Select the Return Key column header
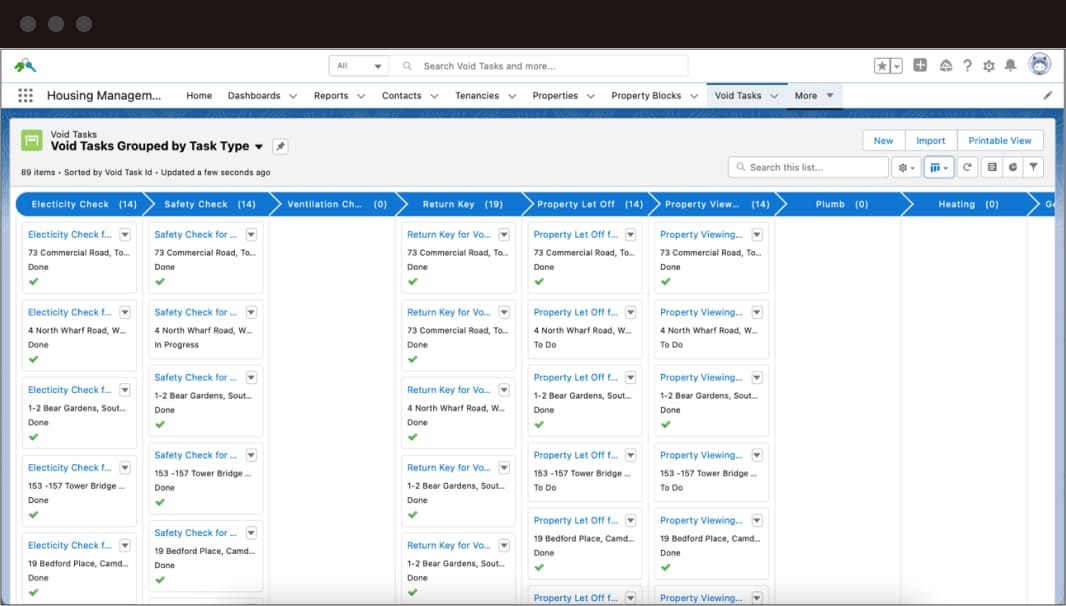The height and width of the screenshot is (606, 1066). click(x=462, y=204)
